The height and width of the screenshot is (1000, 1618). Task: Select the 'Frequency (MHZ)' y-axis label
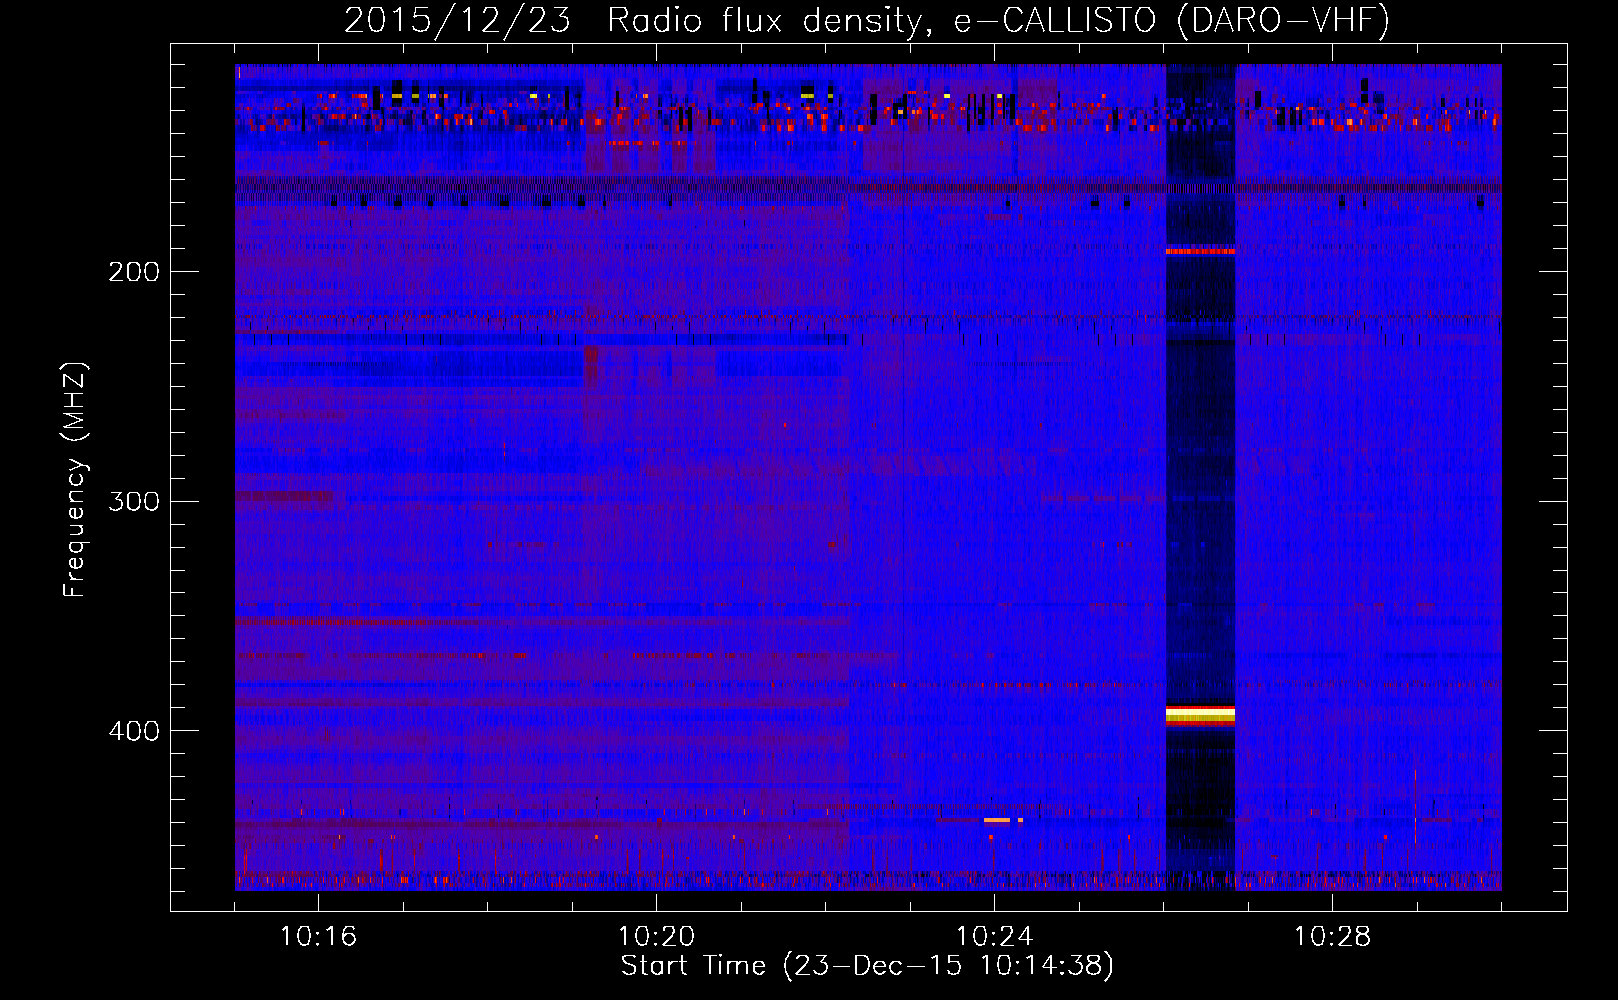click(75, 480)
